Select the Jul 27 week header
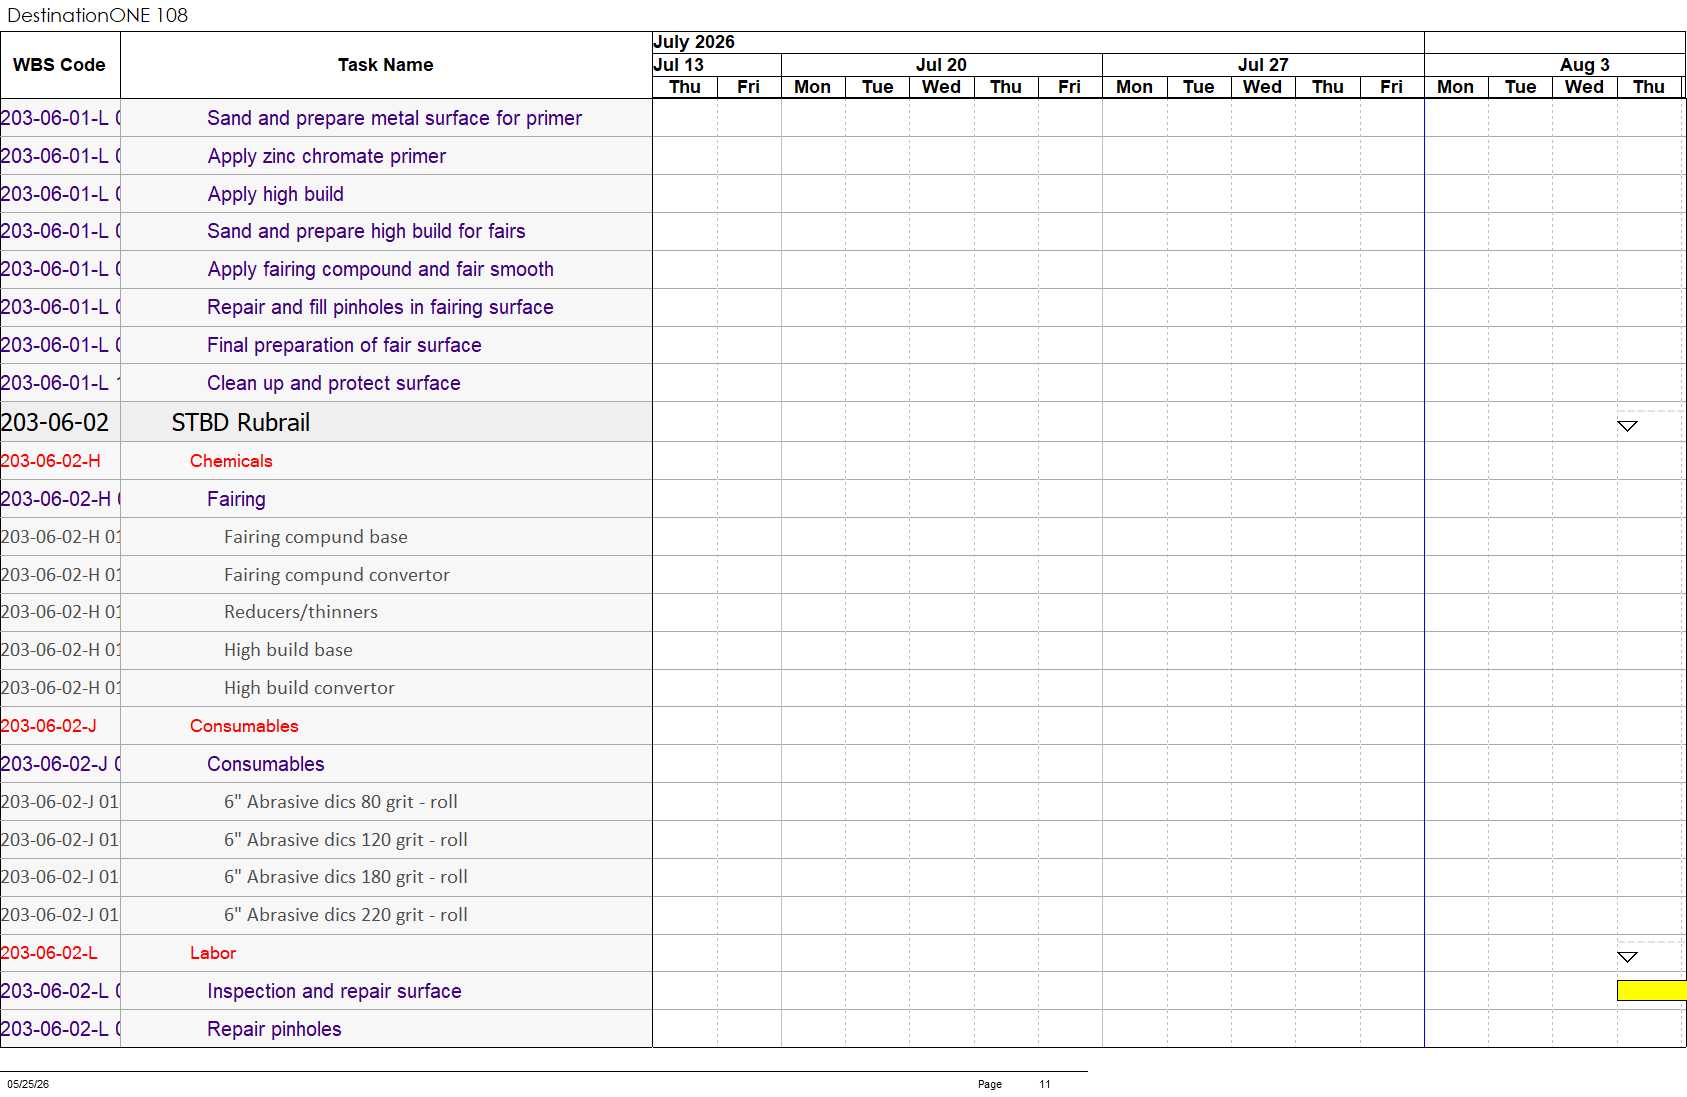Image resolution: width=1687 pixels, height=1097 pixels. point(1263,65)
